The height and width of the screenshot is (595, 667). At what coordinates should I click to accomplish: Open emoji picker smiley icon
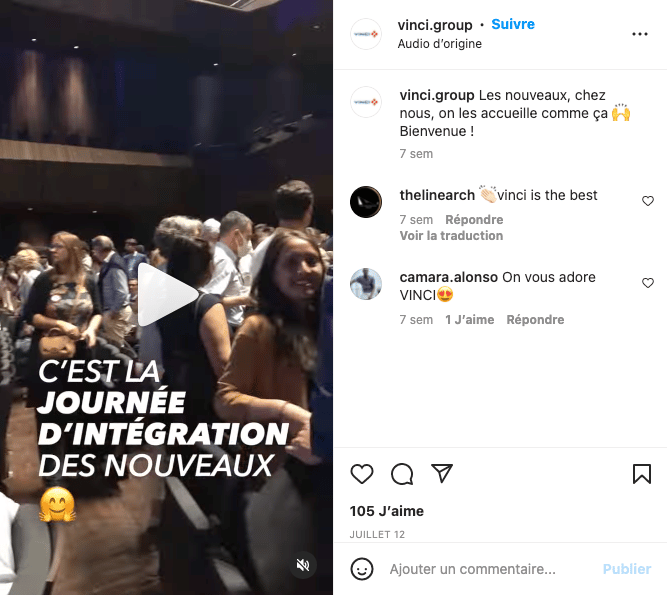click(362, 569)
